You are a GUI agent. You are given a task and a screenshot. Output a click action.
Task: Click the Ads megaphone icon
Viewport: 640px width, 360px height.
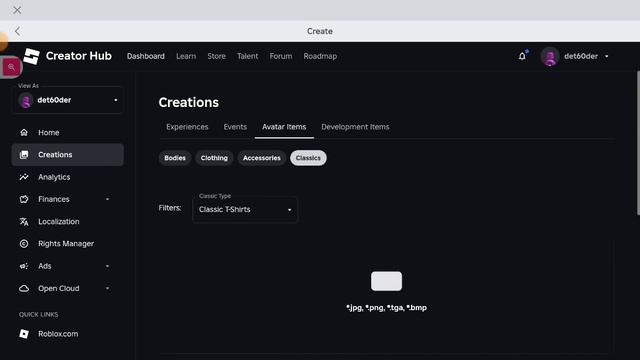pos(24,266)
